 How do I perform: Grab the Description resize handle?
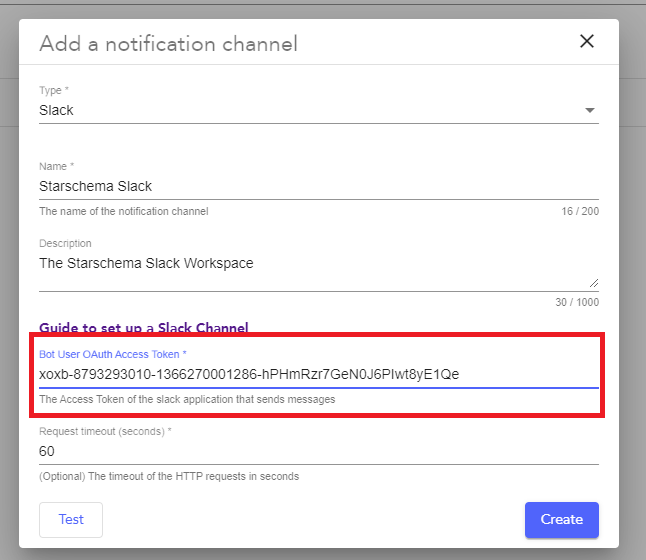tap(594, 283)
